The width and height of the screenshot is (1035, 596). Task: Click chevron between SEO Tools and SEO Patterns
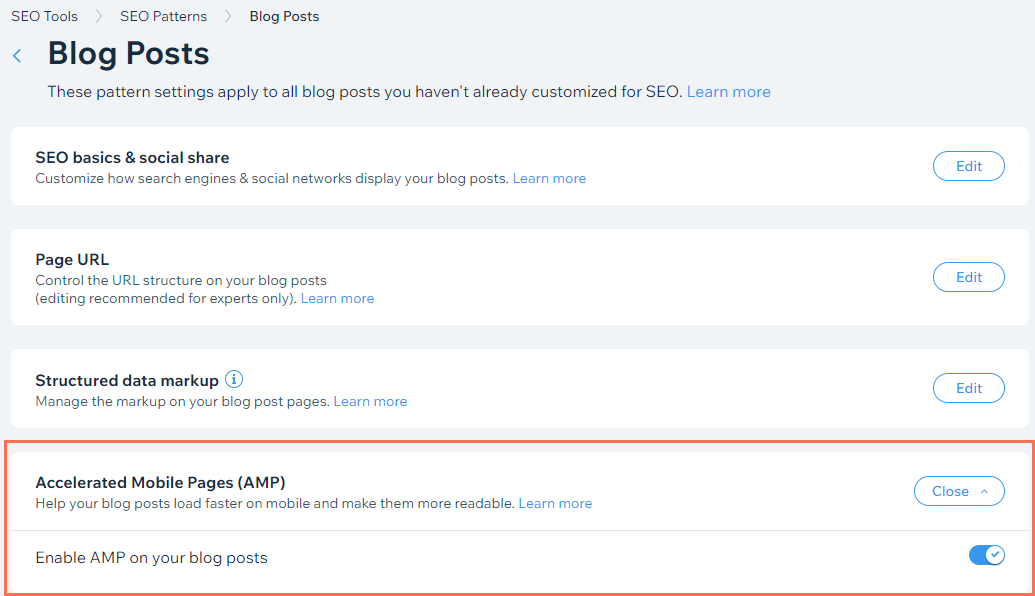[99, 17]
